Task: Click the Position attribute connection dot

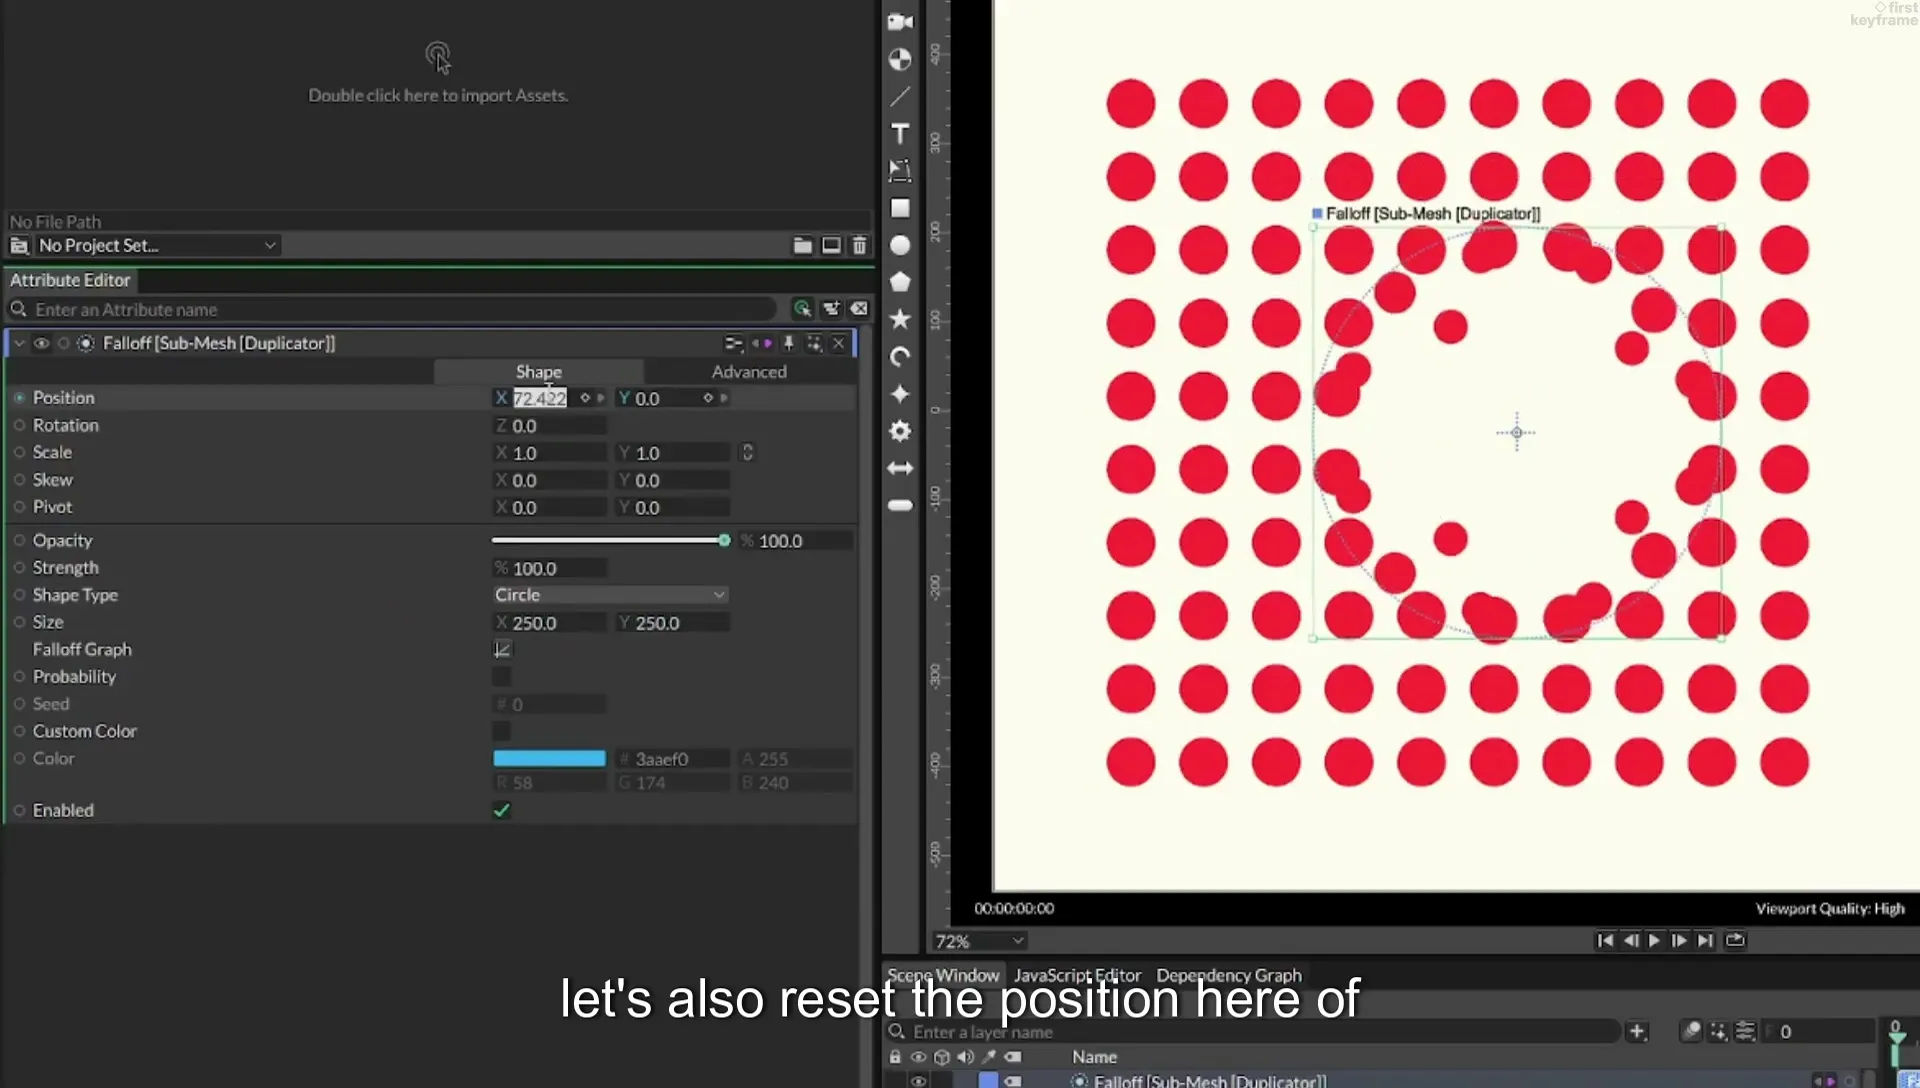Action: pyautogui.click(x=19, y=398)
